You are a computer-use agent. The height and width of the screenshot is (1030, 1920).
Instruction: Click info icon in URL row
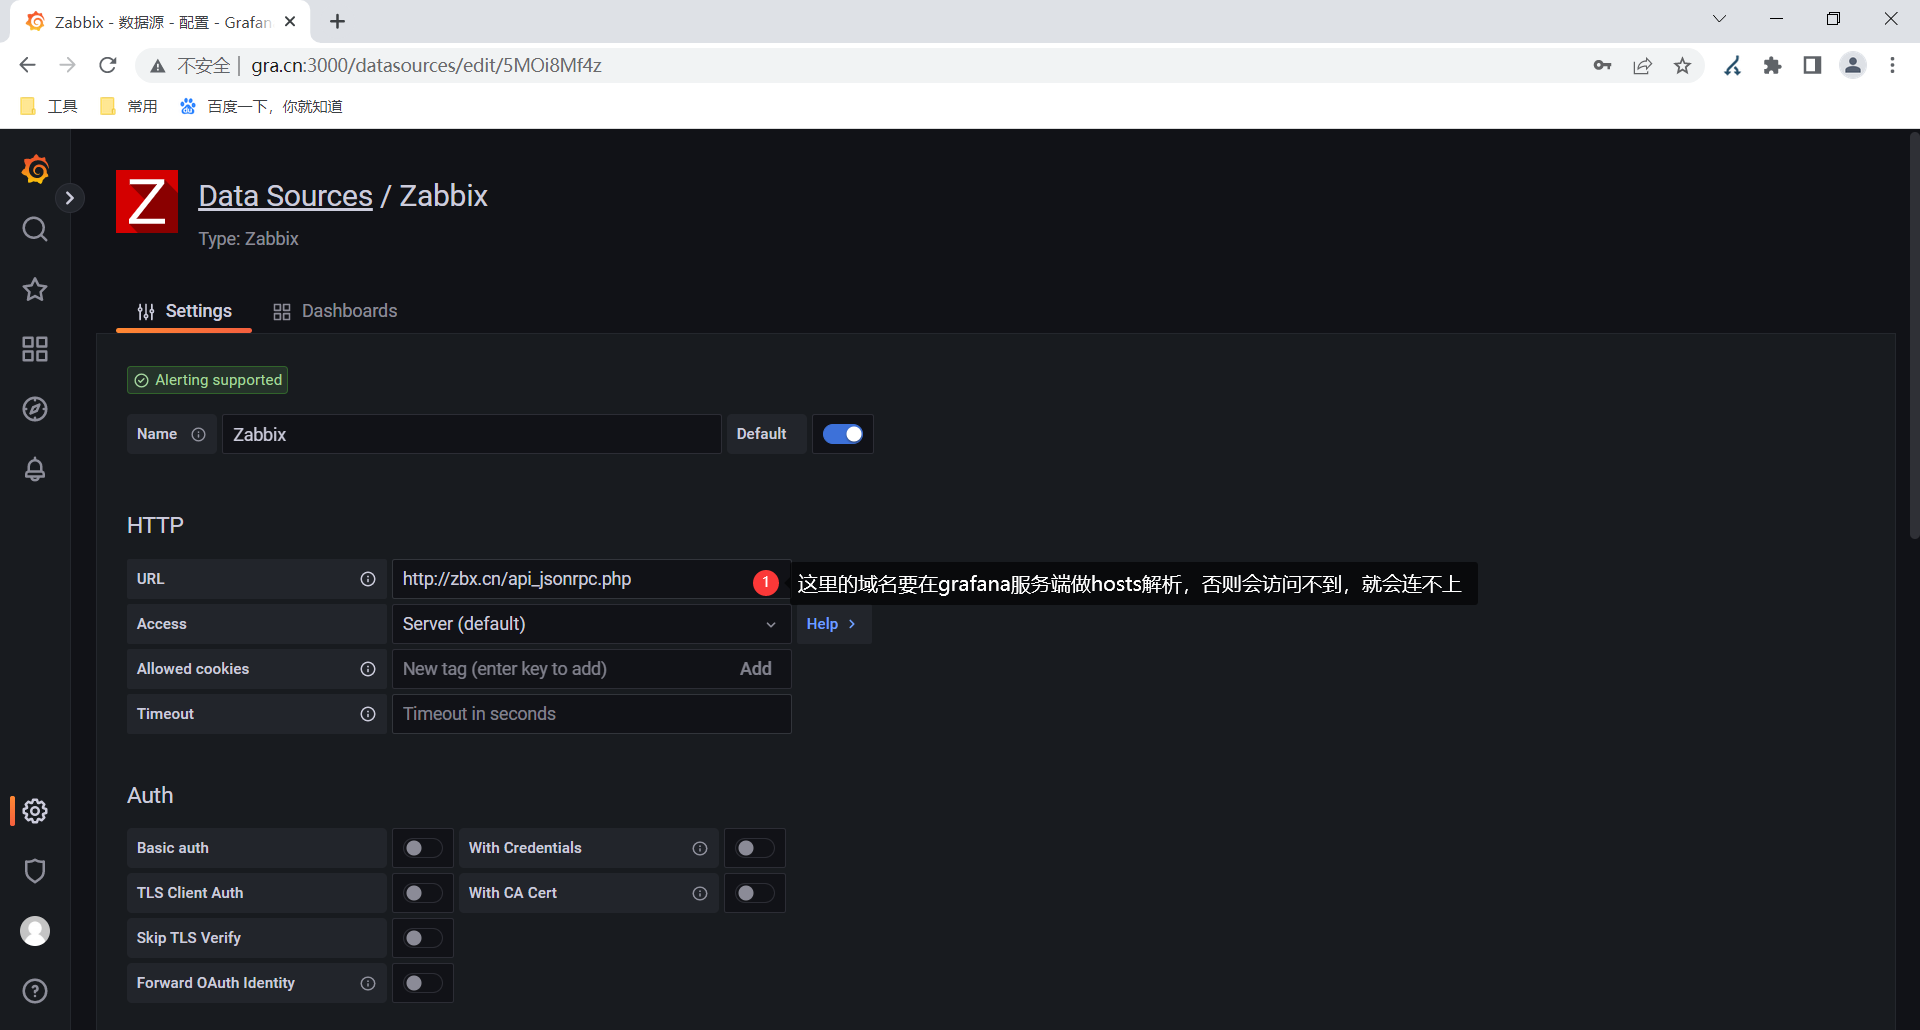368,579
